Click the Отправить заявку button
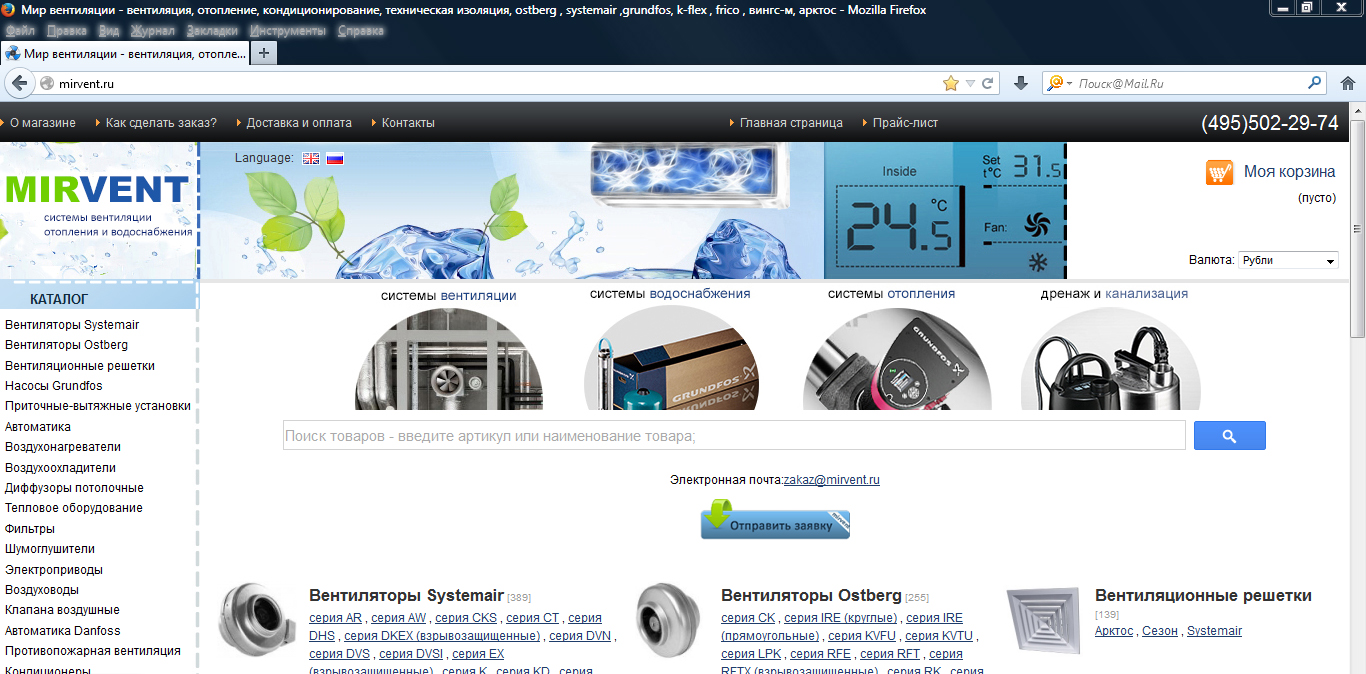Screen dimensions: 1366x674 775,520
